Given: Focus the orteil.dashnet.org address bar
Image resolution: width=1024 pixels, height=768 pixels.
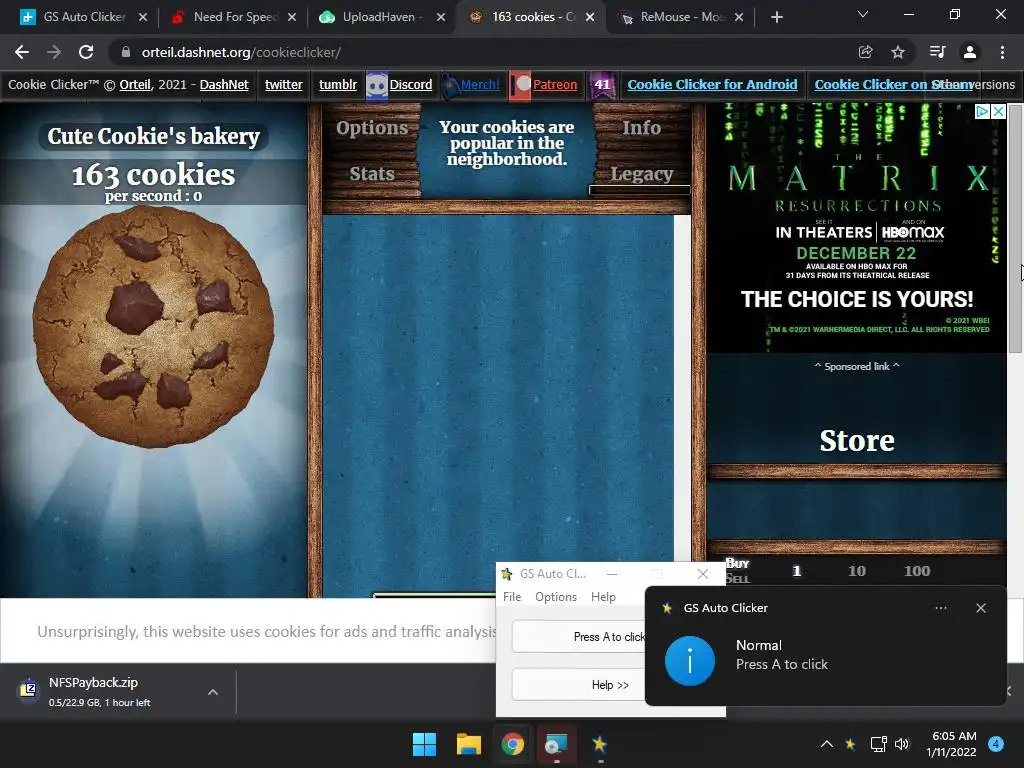Looking at the screenshot, I should [x=483, y=52].
